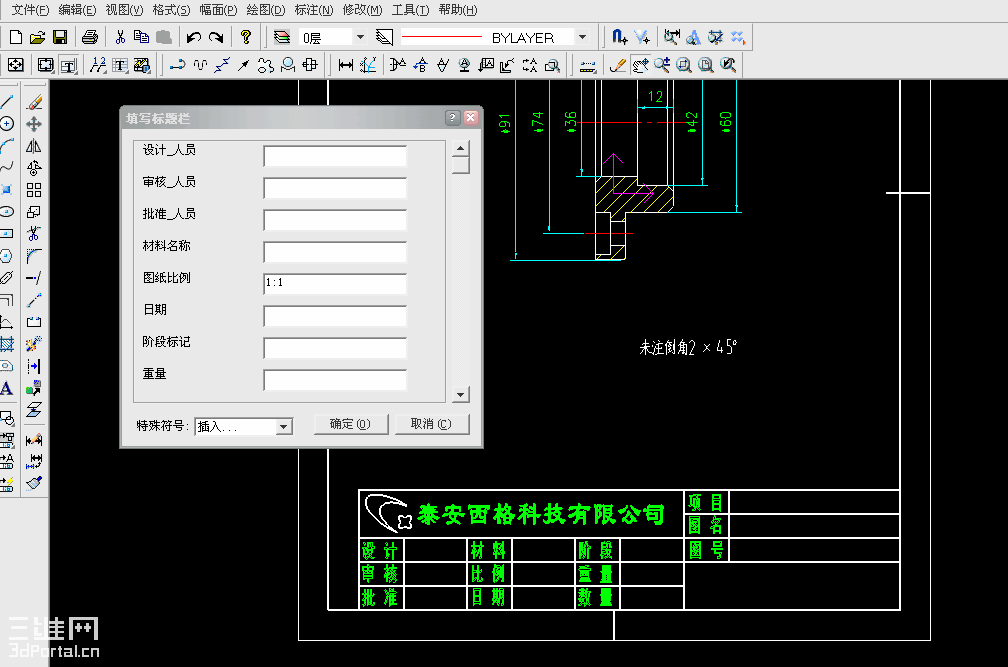Image resolution: width=1008 pixels, height=667 pixels.
Task: Select the Line drawing tool
Action: tap(6, 102)
